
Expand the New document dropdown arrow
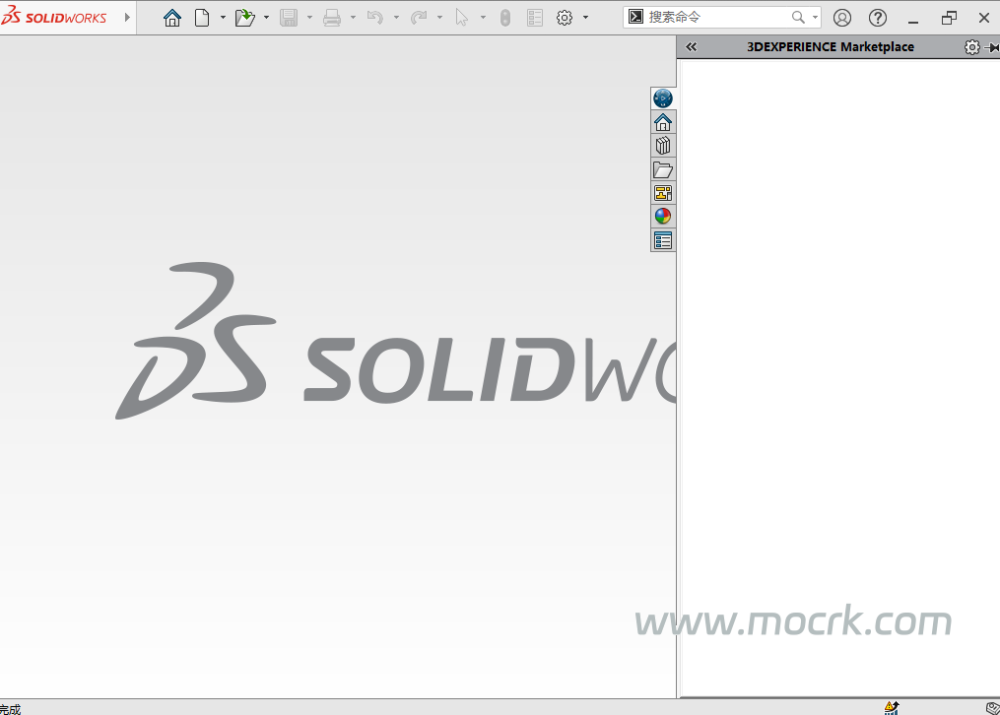click(x=222, y=18)
